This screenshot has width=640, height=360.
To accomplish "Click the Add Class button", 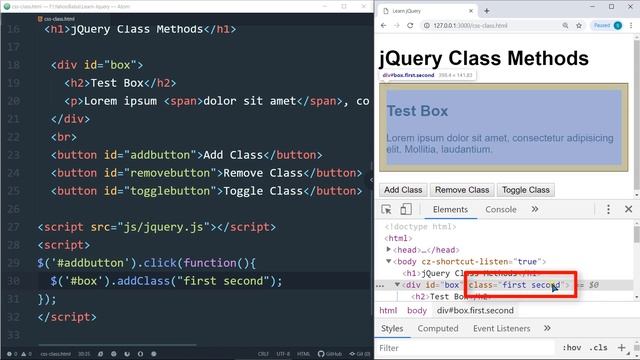I will pos(403,190).
